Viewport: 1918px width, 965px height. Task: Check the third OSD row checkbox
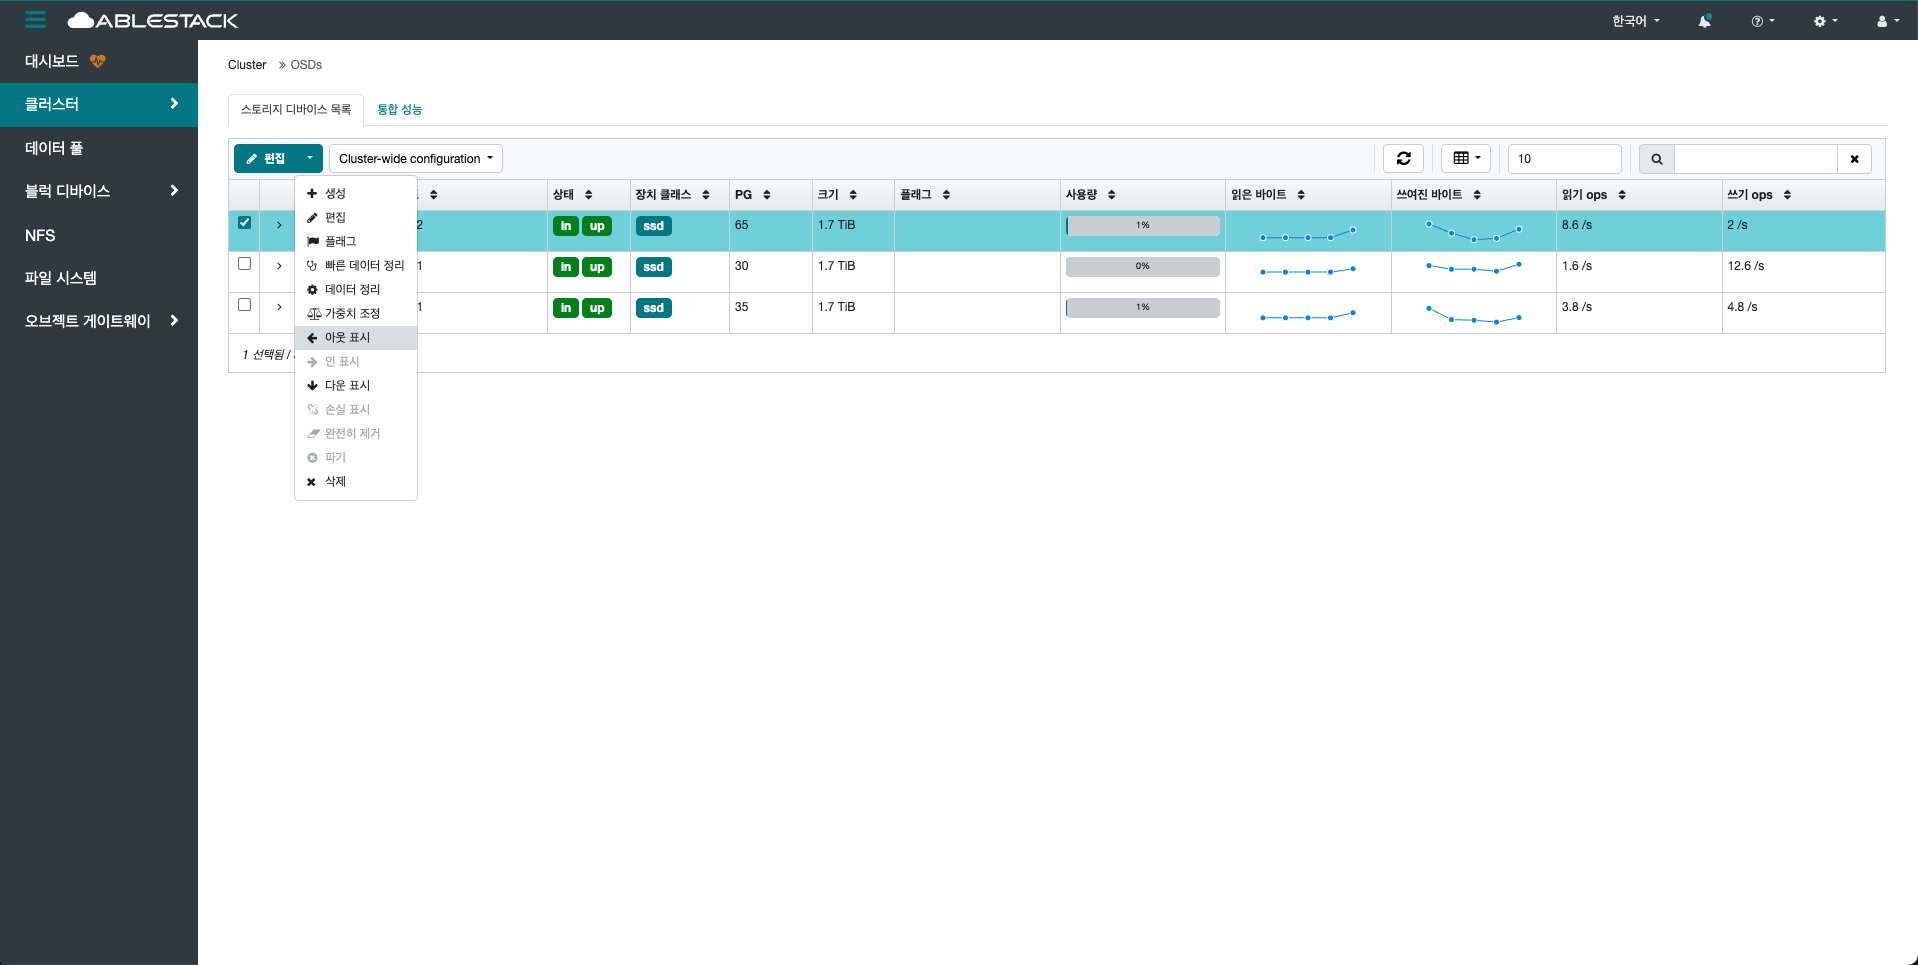click(x=244, y=305)
